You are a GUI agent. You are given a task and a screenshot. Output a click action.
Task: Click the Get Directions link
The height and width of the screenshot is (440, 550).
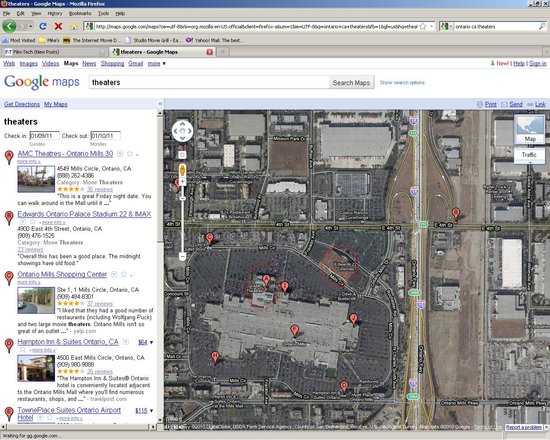tap(22, 104)
